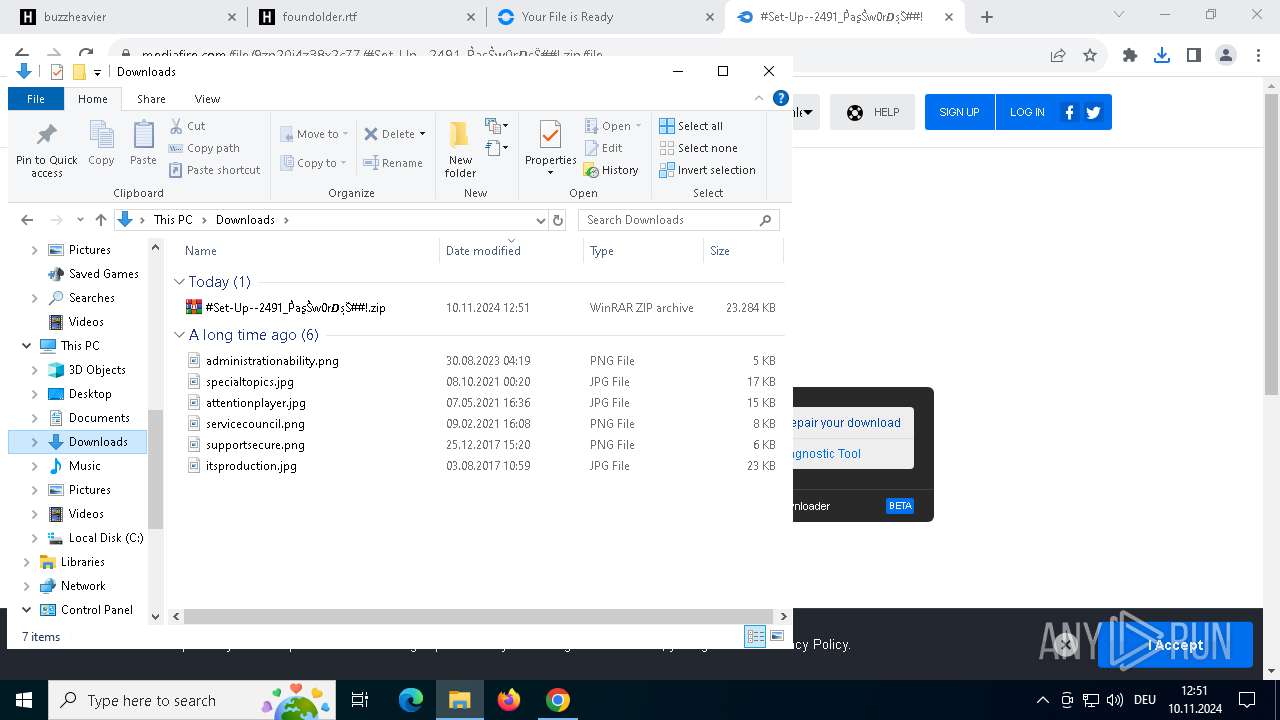Switch to Share ribbon tab
The image size is (1280, 720).
151,99
